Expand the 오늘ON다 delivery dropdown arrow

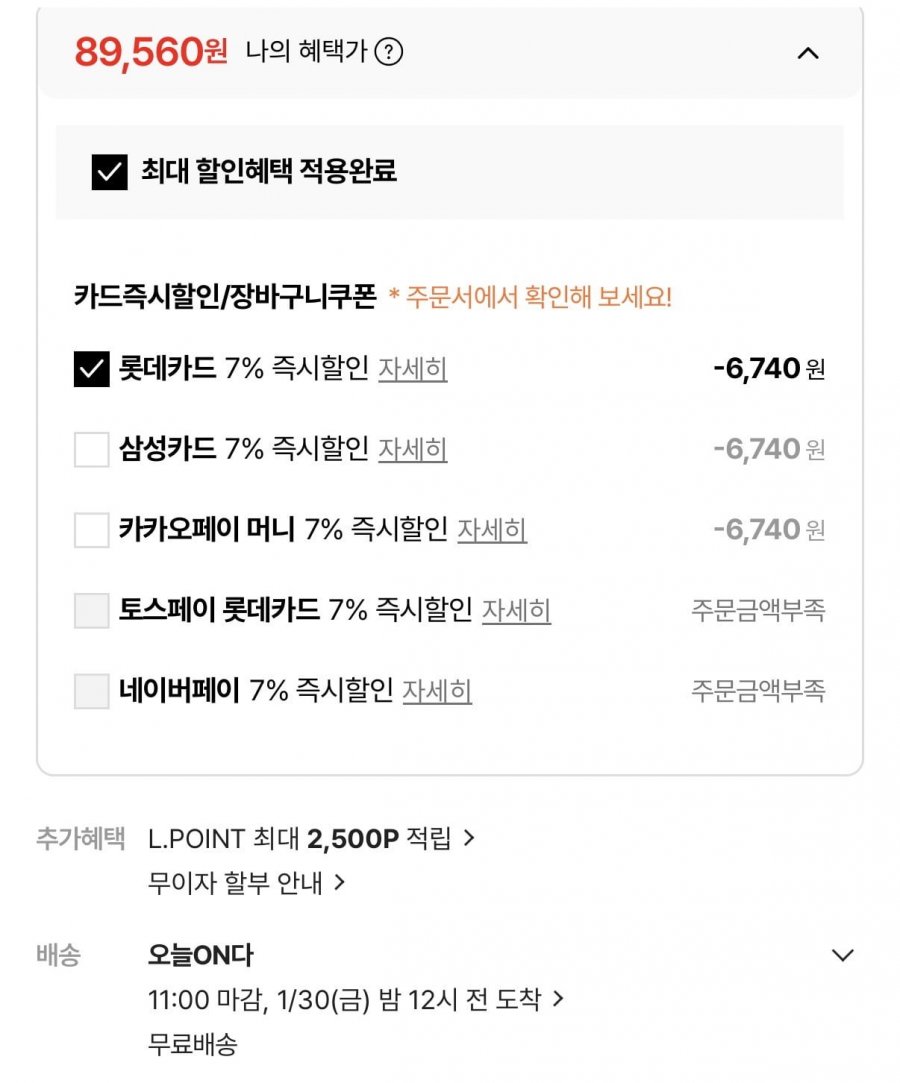coord(843,955)
